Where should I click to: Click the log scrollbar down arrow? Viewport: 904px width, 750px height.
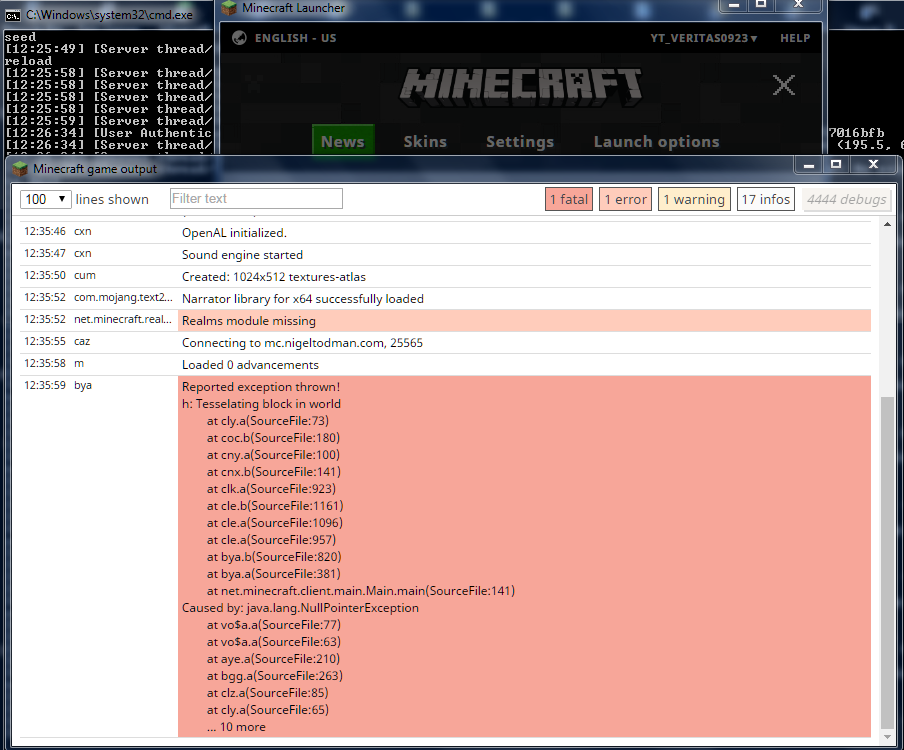tap(887, 737)
